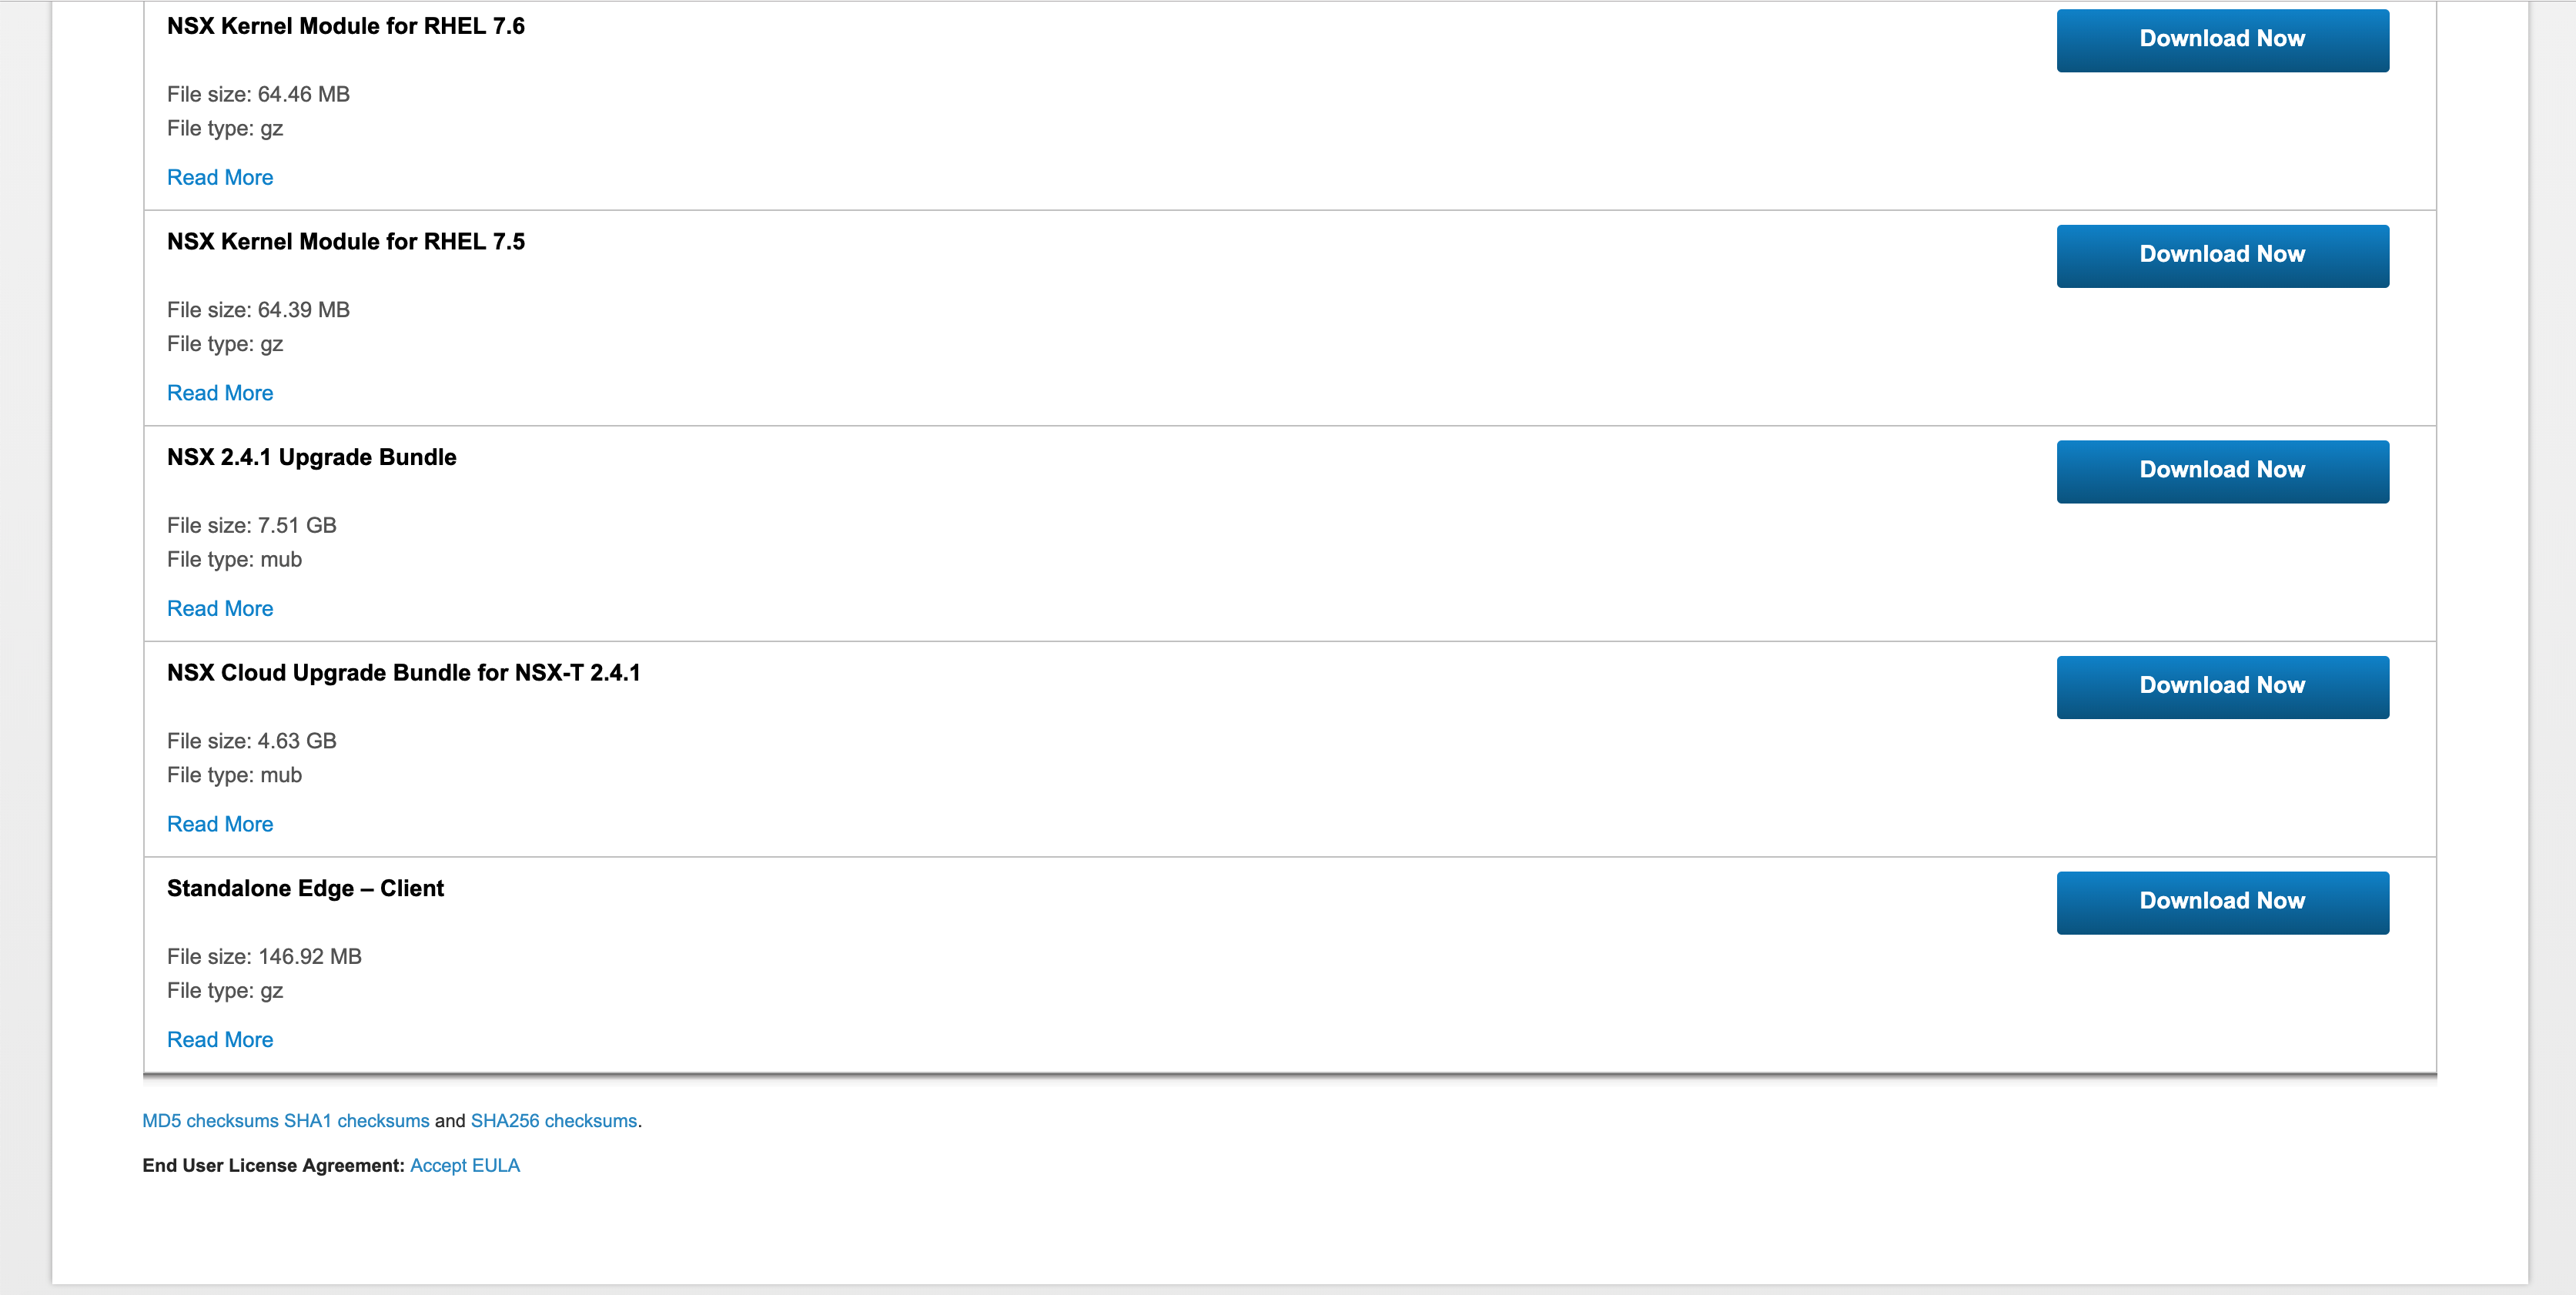This screenshot has width=2576, height=1295.
Task: Open Read More for RHEL 7.6 module
Action: click(220, 177)
